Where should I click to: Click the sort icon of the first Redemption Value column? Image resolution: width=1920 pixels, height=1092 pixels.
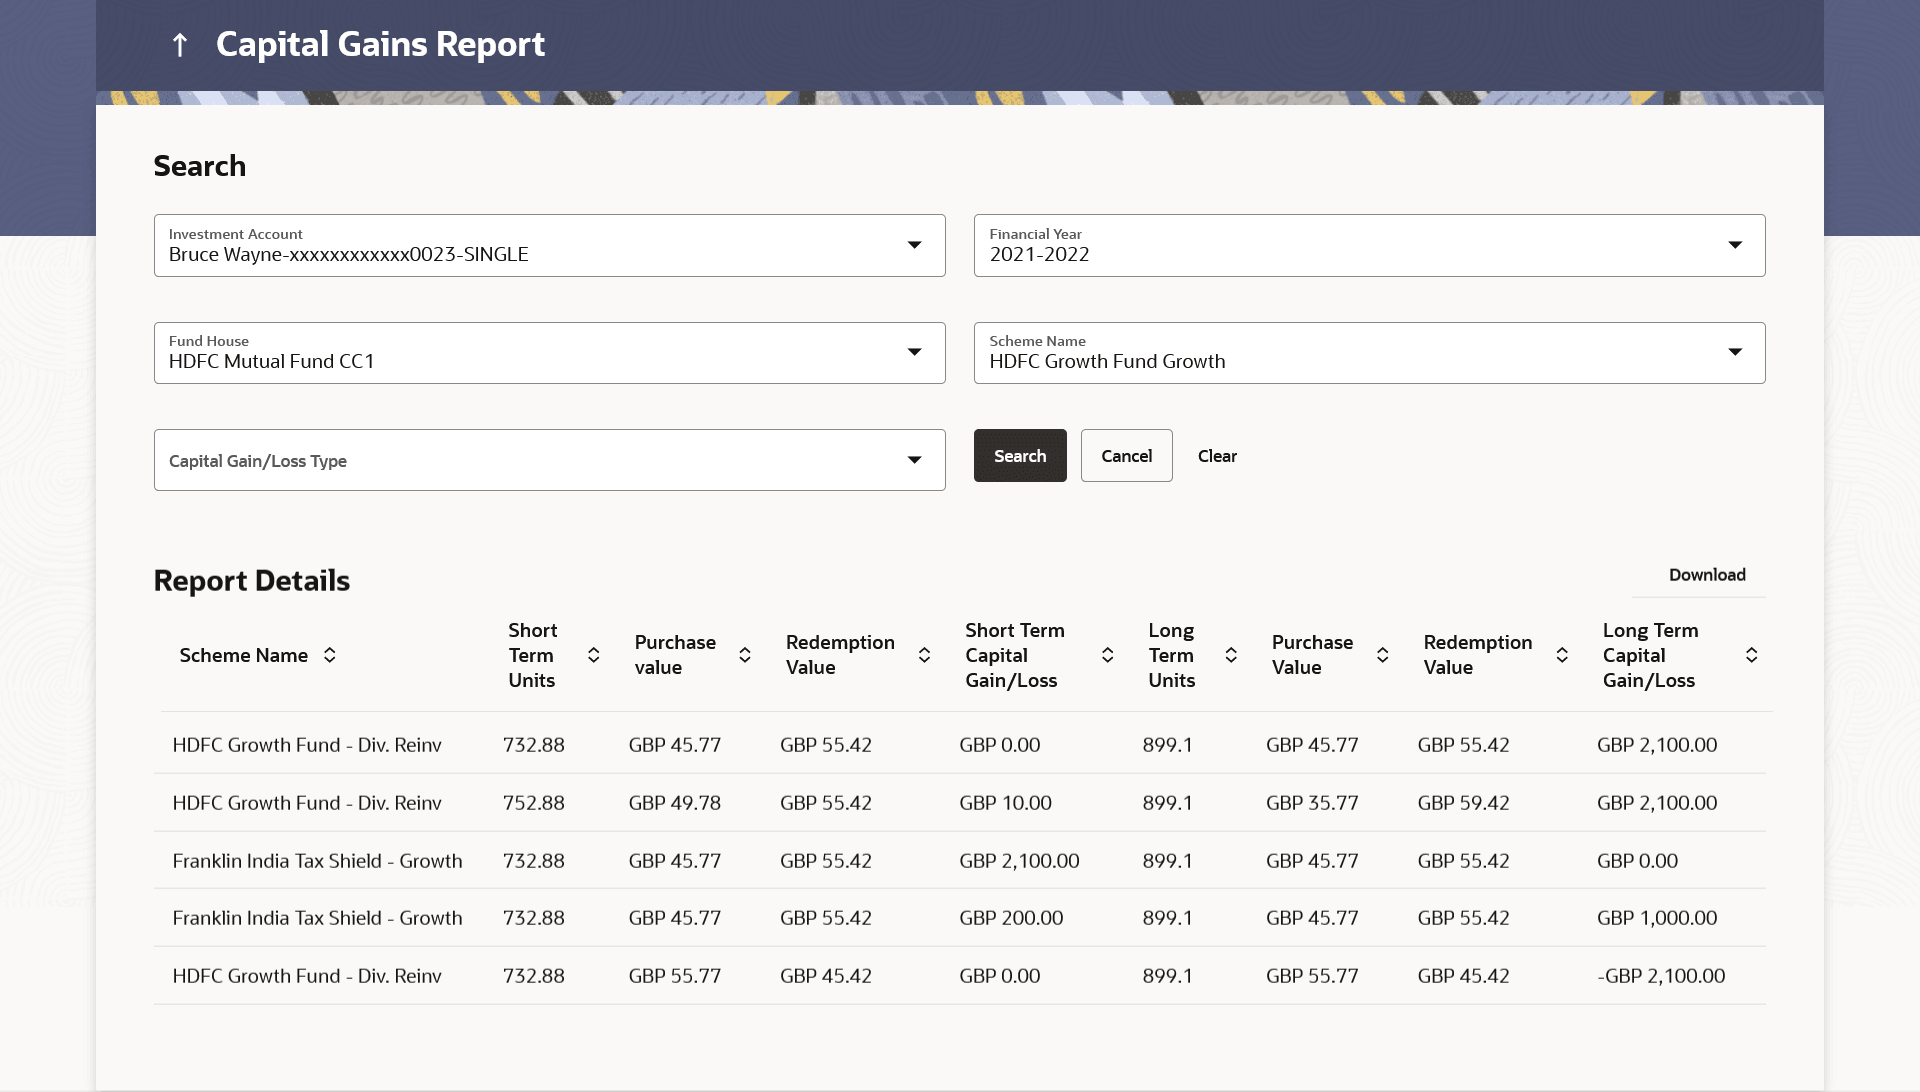click(924, 655)
